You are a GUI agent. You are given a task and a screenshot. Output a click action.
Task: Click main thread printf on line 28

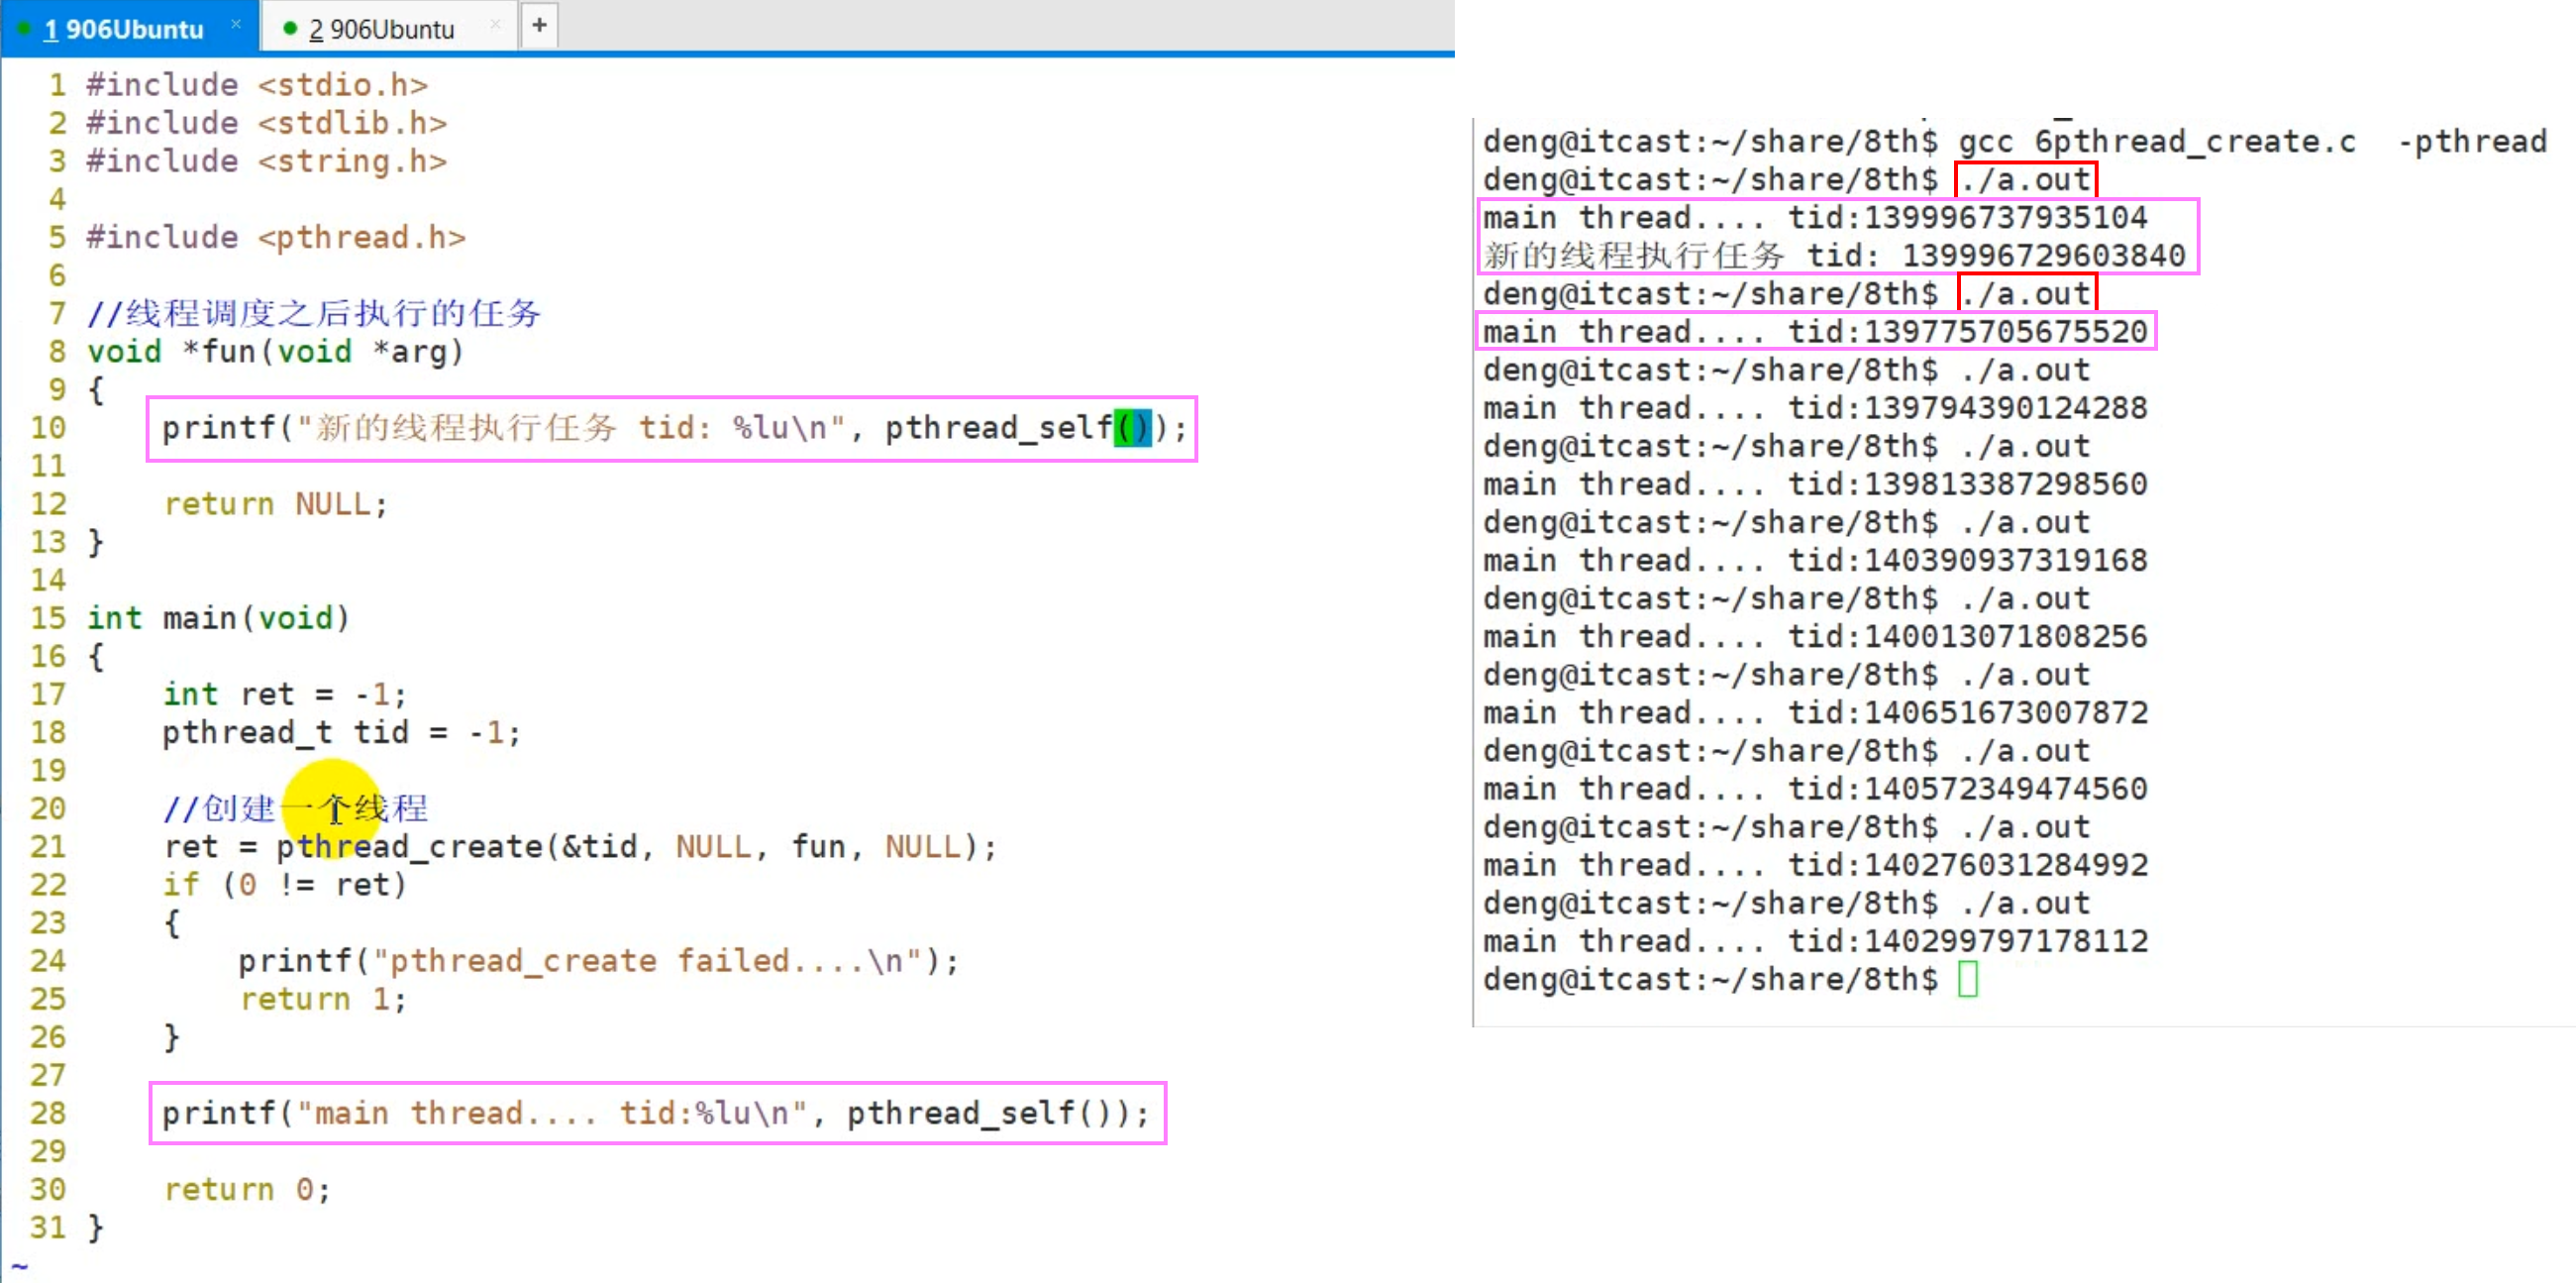pyautogui.click(x=656, y=1112)
